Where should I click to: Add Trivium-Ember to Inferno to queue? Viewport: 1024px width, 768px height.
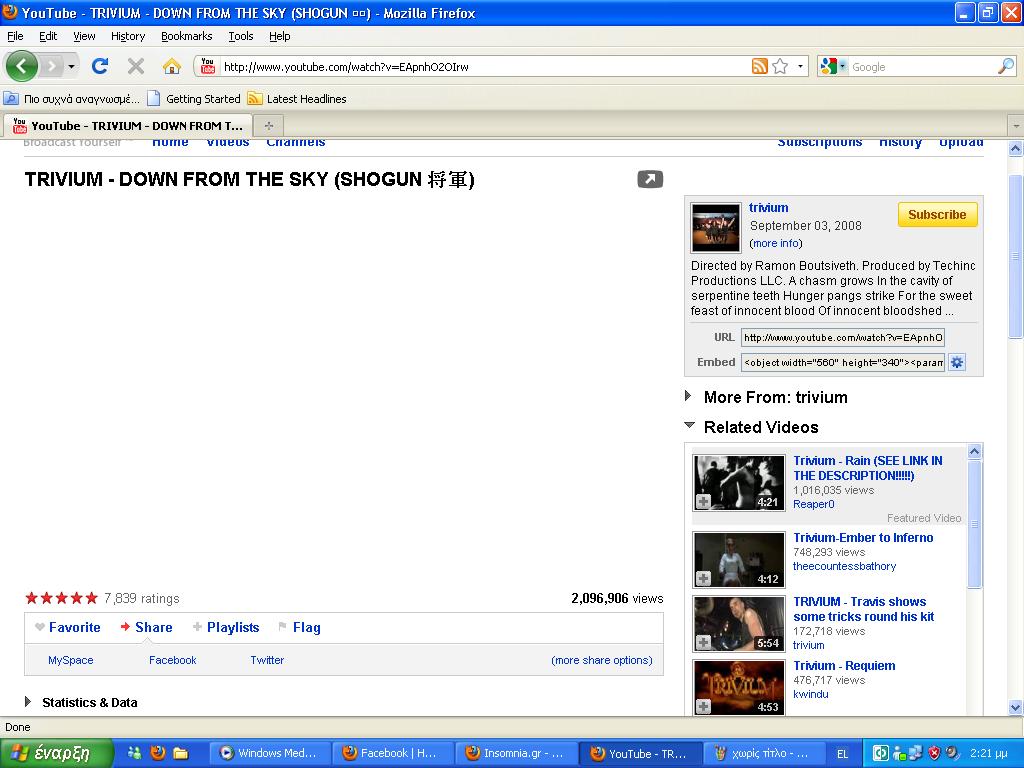tap(703, 579)
